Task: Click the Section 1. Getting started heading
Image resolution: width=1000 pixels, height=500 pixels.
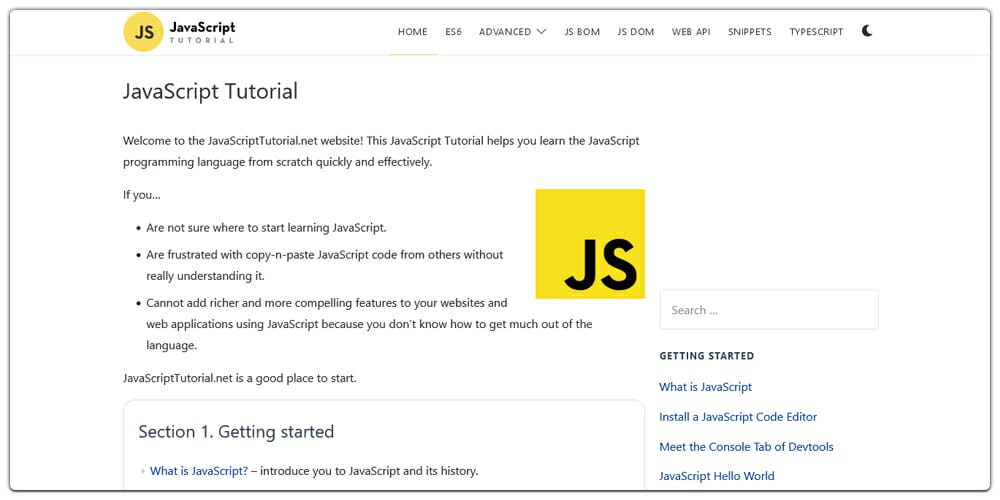Action: coord(236,432)
